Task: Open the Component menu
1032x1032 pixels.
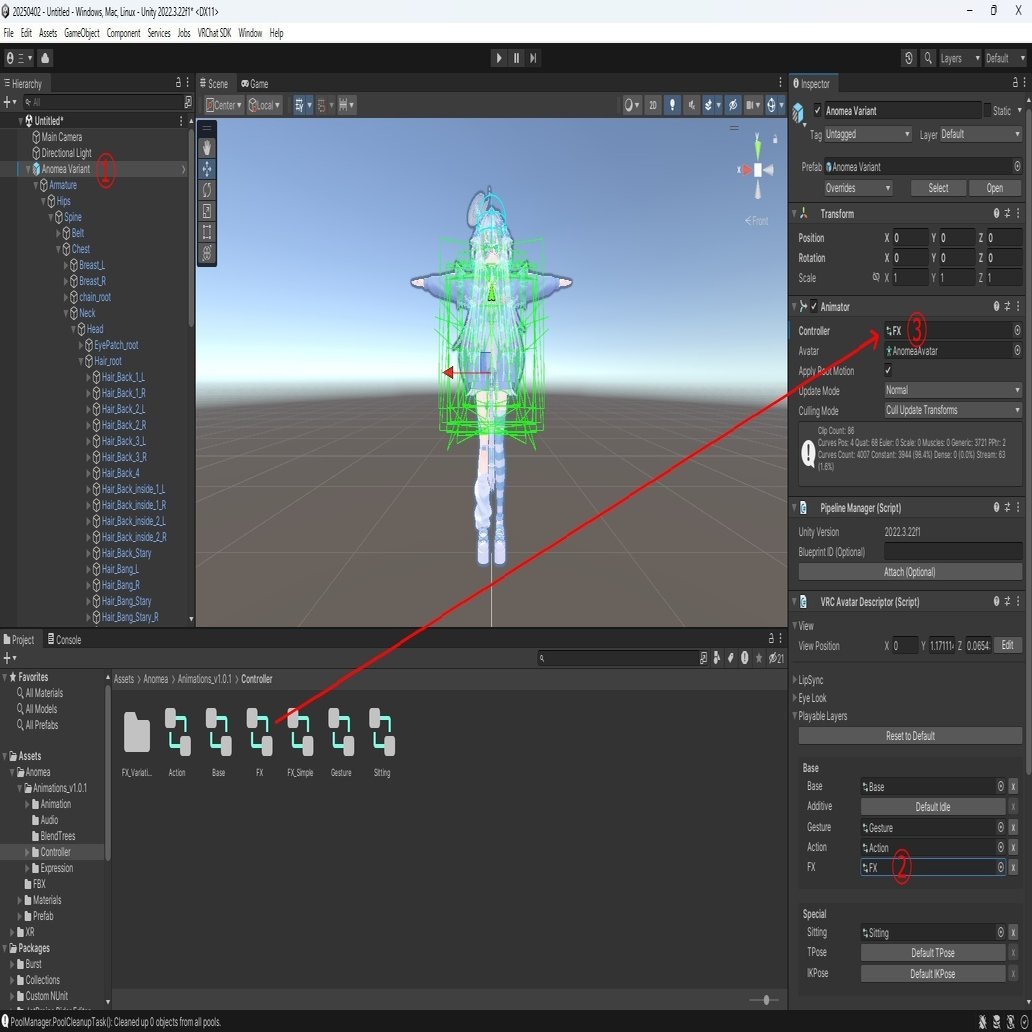Action: tap(123, 33)
